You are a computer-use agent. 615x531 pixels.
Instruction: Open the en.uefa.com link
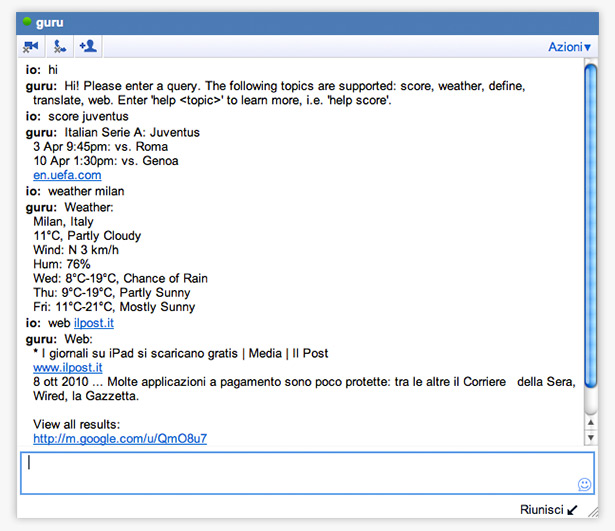point(67,175)
